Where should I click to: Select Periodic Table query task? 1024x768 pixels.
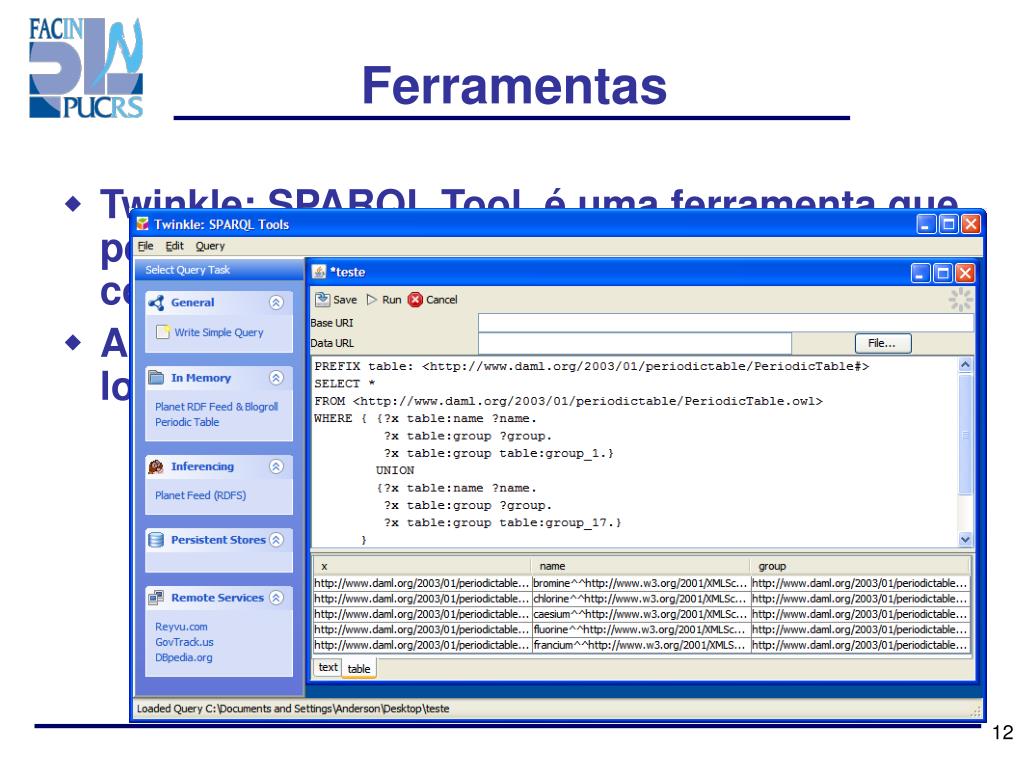187,422
